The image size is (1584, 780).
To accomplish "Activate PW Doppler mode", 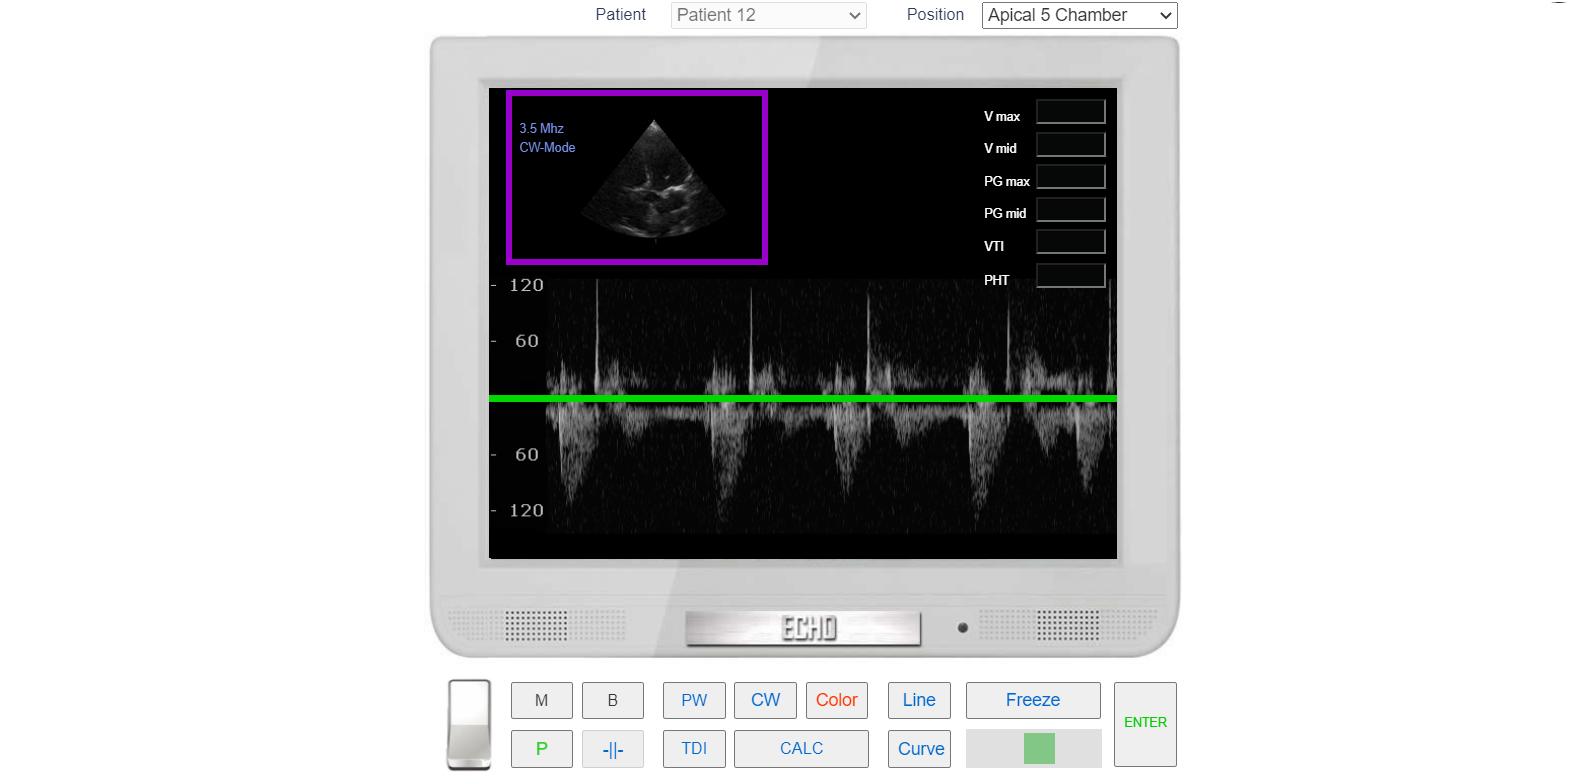I will pos(694,700).
